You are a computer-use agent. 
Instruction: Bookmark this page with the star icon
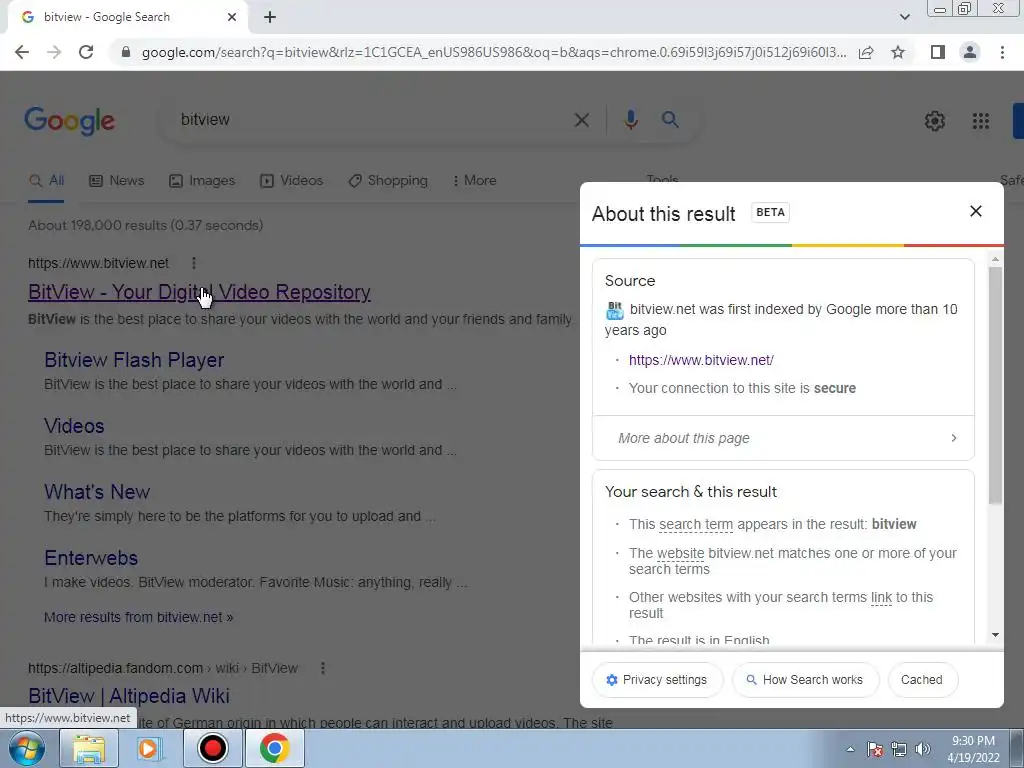[x=898, y=52]
